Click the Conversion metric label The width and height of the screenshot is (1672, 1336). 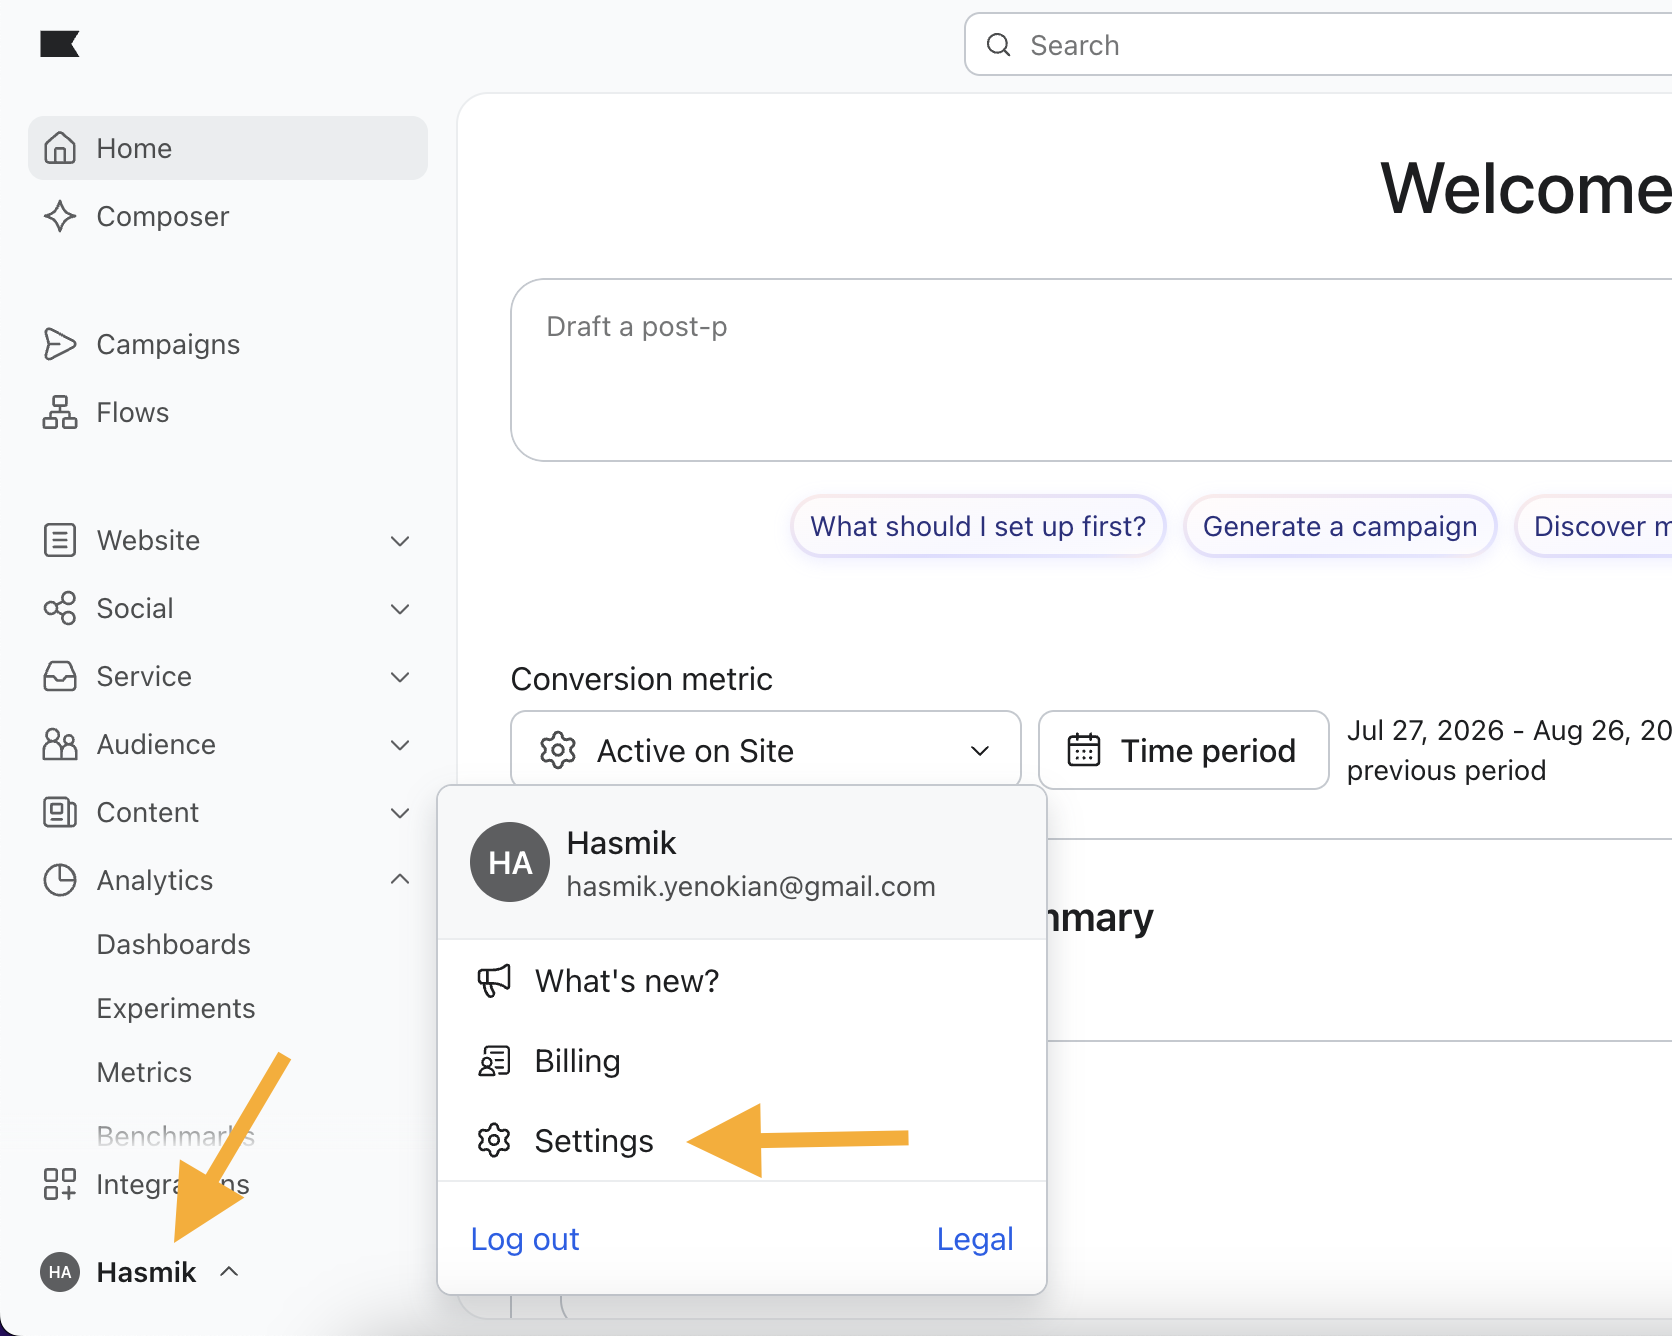click(x=641, y=679)
